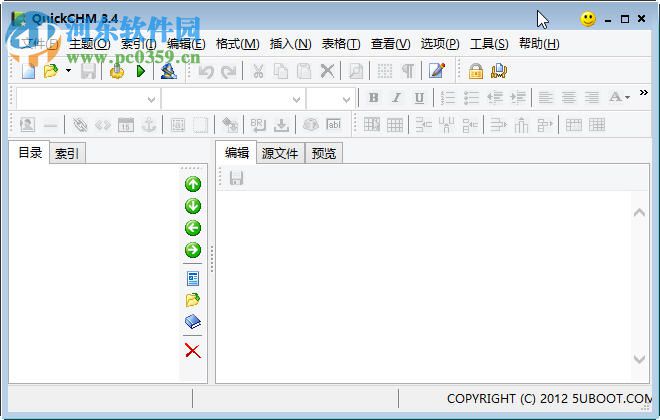This screenshot has height=420, width=660.
Task: Click the insert table grid icon
Action: 395,125
